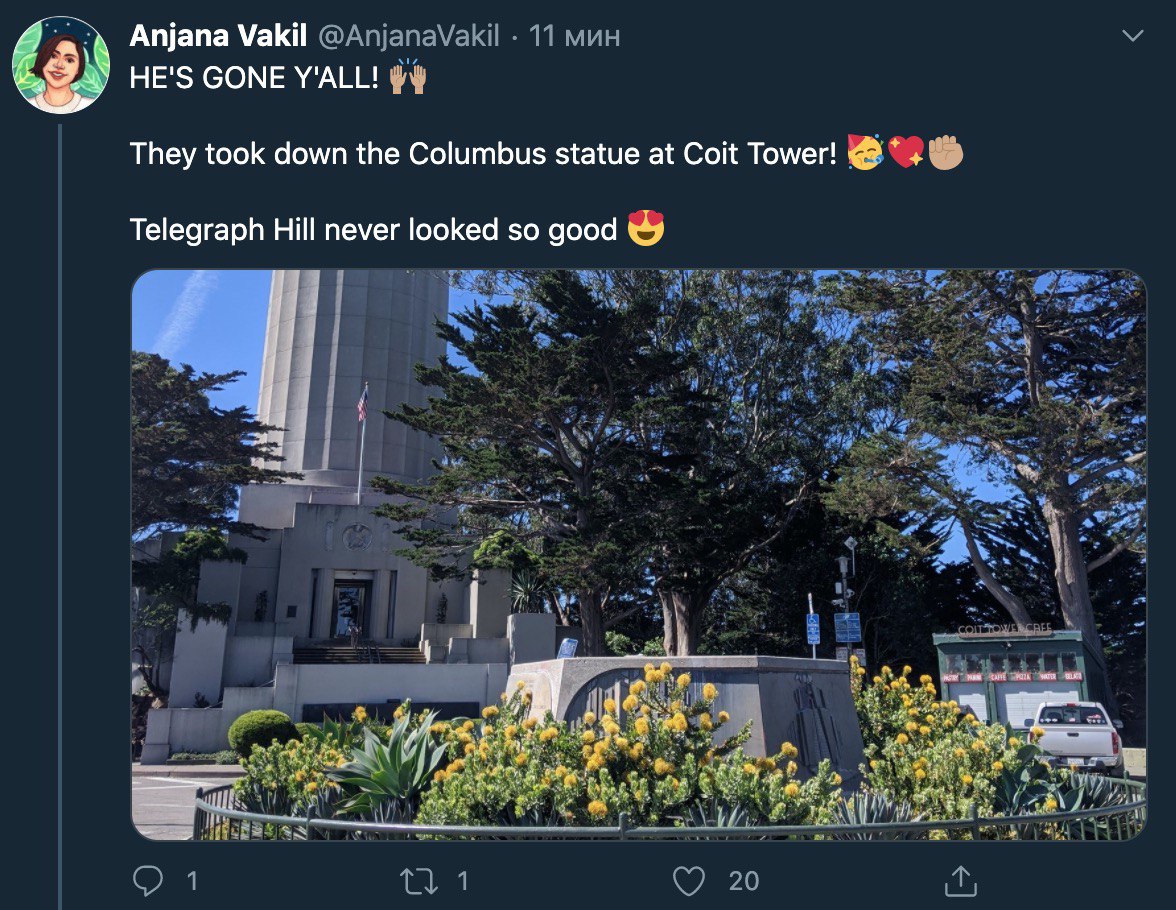Click the like count 20

tap(743, 881)
